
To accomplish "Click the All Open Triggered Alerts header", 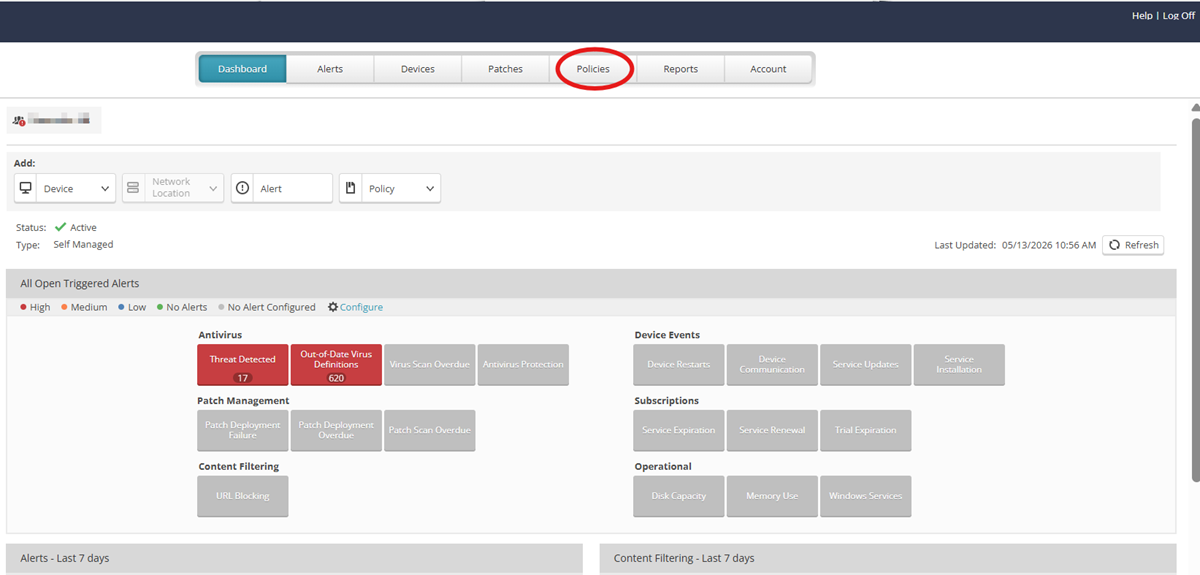I will click(591, 283).
